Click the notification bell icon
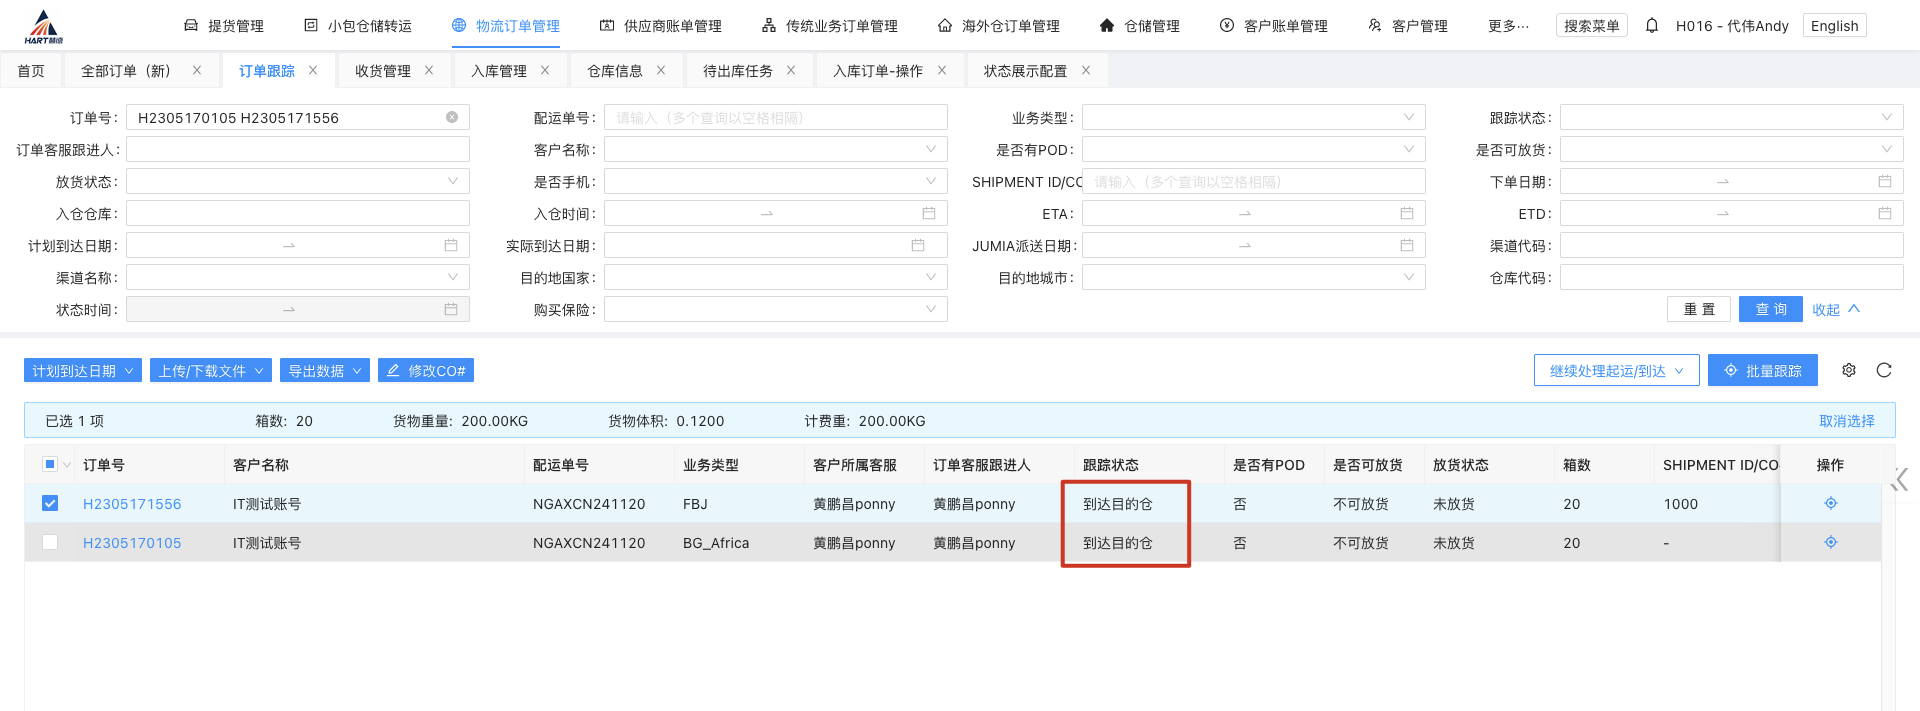Image resolution: width=1920 pixels, height=711 pixels. point(1652,26)
